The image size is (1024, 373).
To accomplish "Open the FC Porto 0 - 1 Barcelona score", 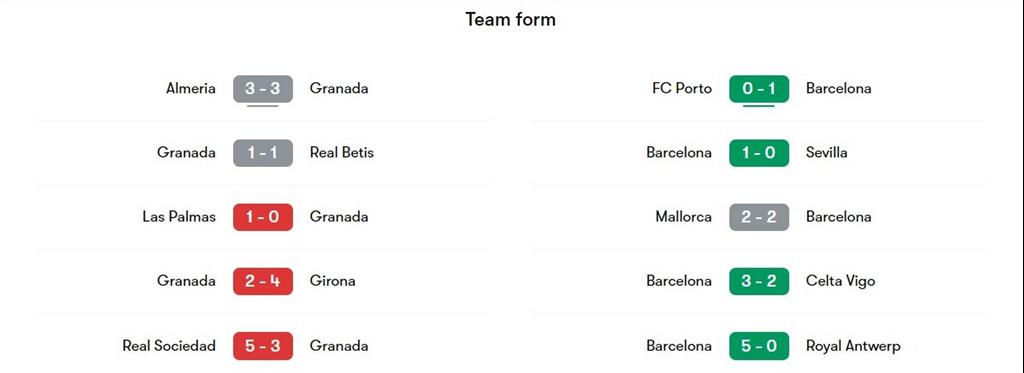I will point(759,89).
